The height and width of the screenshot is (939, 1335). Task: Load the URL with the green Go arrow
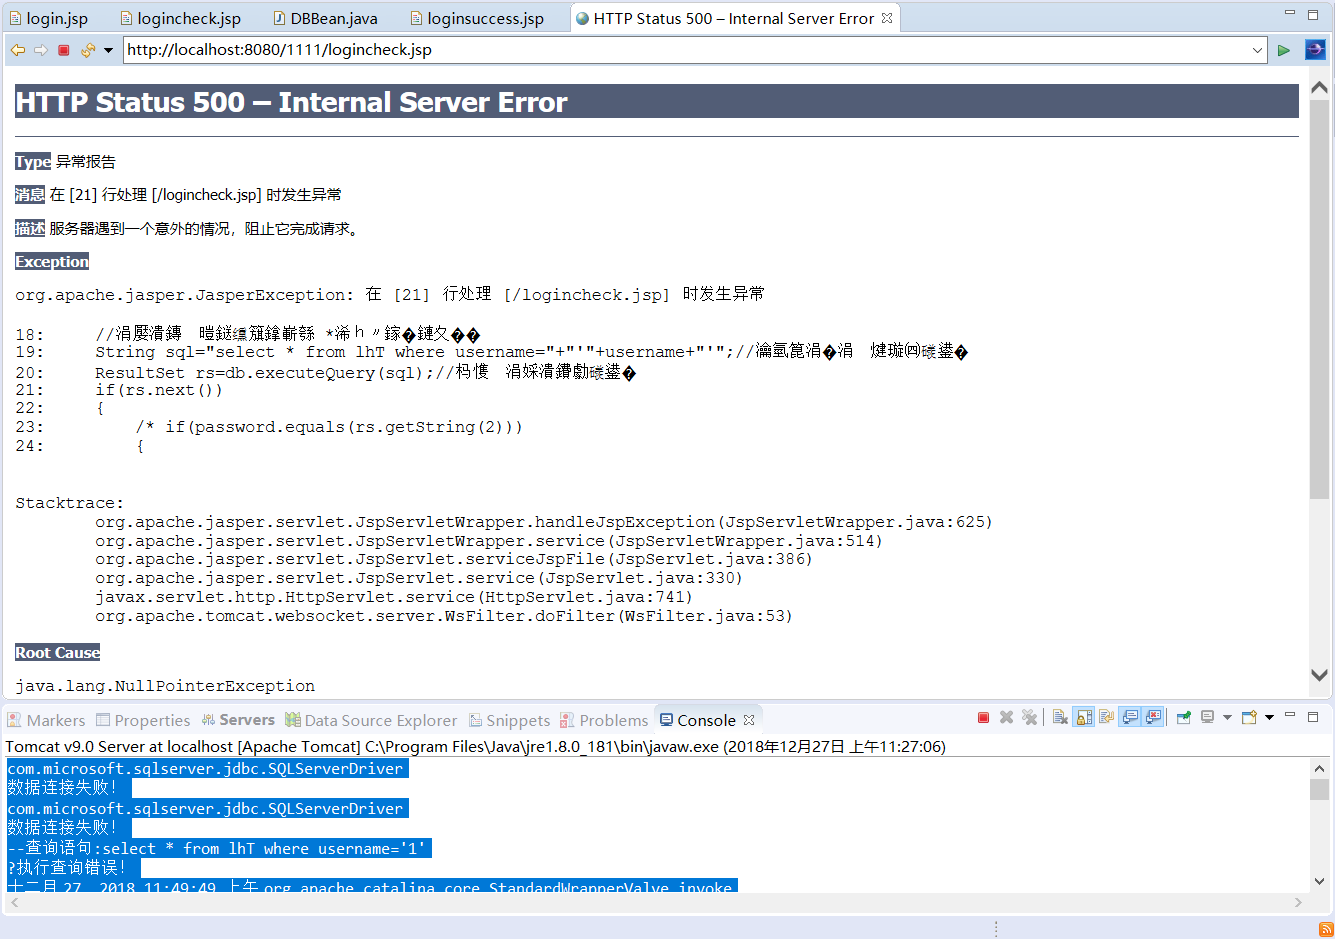point(1284,49)
